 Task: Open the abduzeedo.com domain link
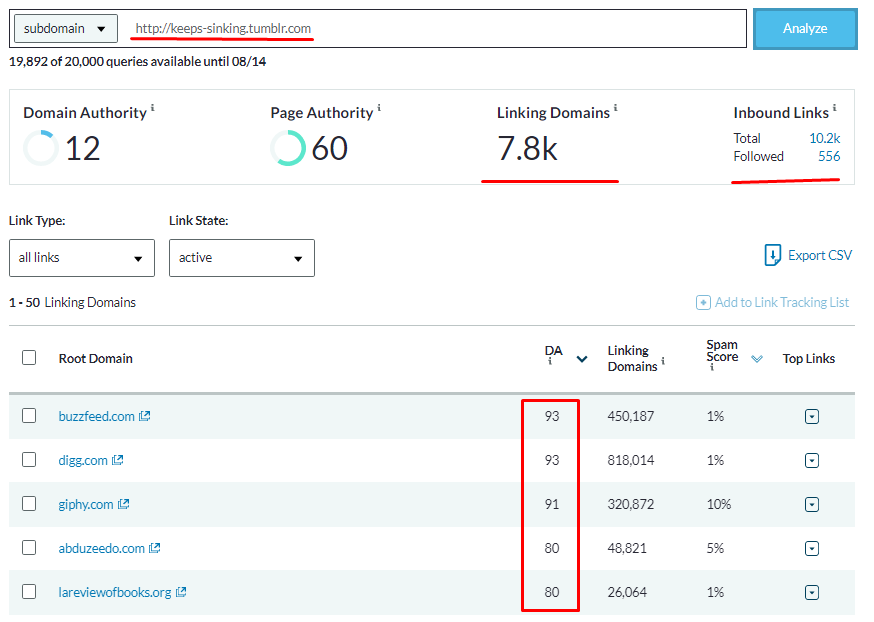coord(101,548)
